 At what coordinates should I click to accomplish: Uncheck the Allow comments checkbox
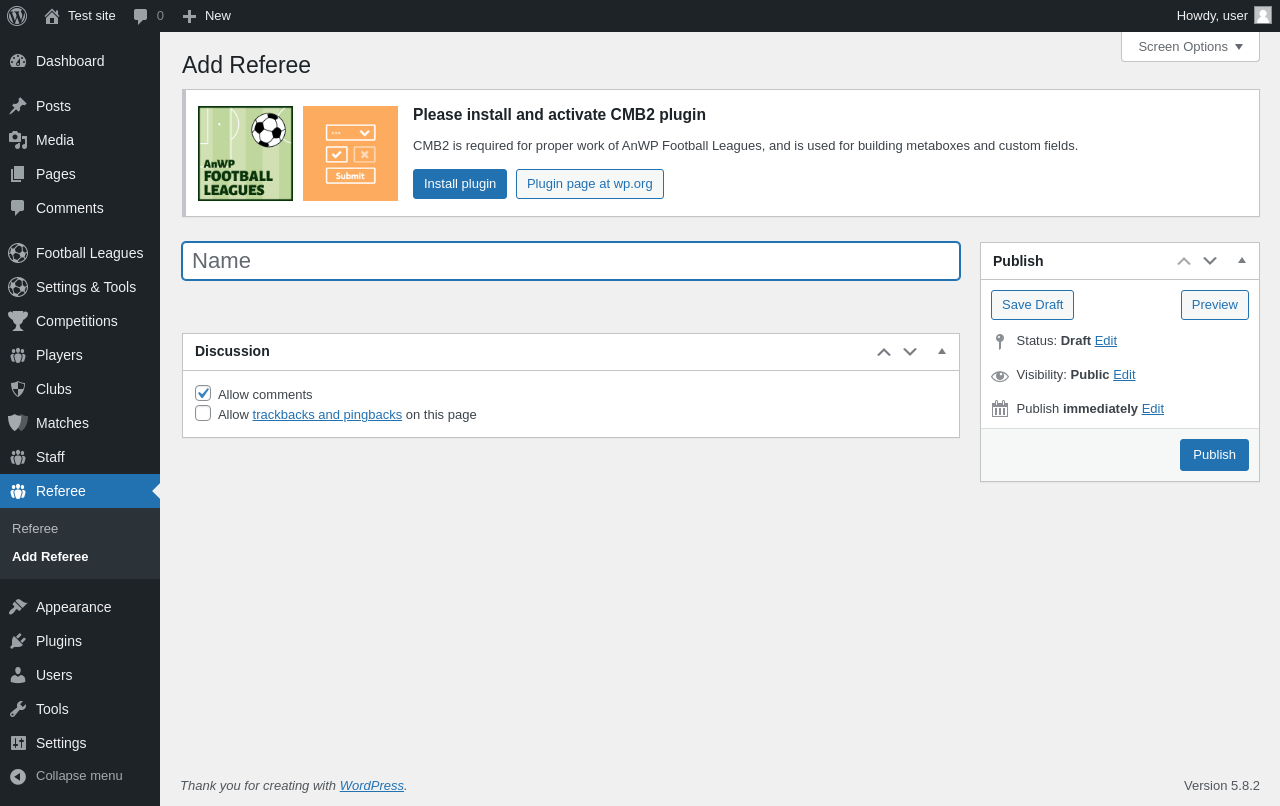pyautogui.click(x=203, y=393)
